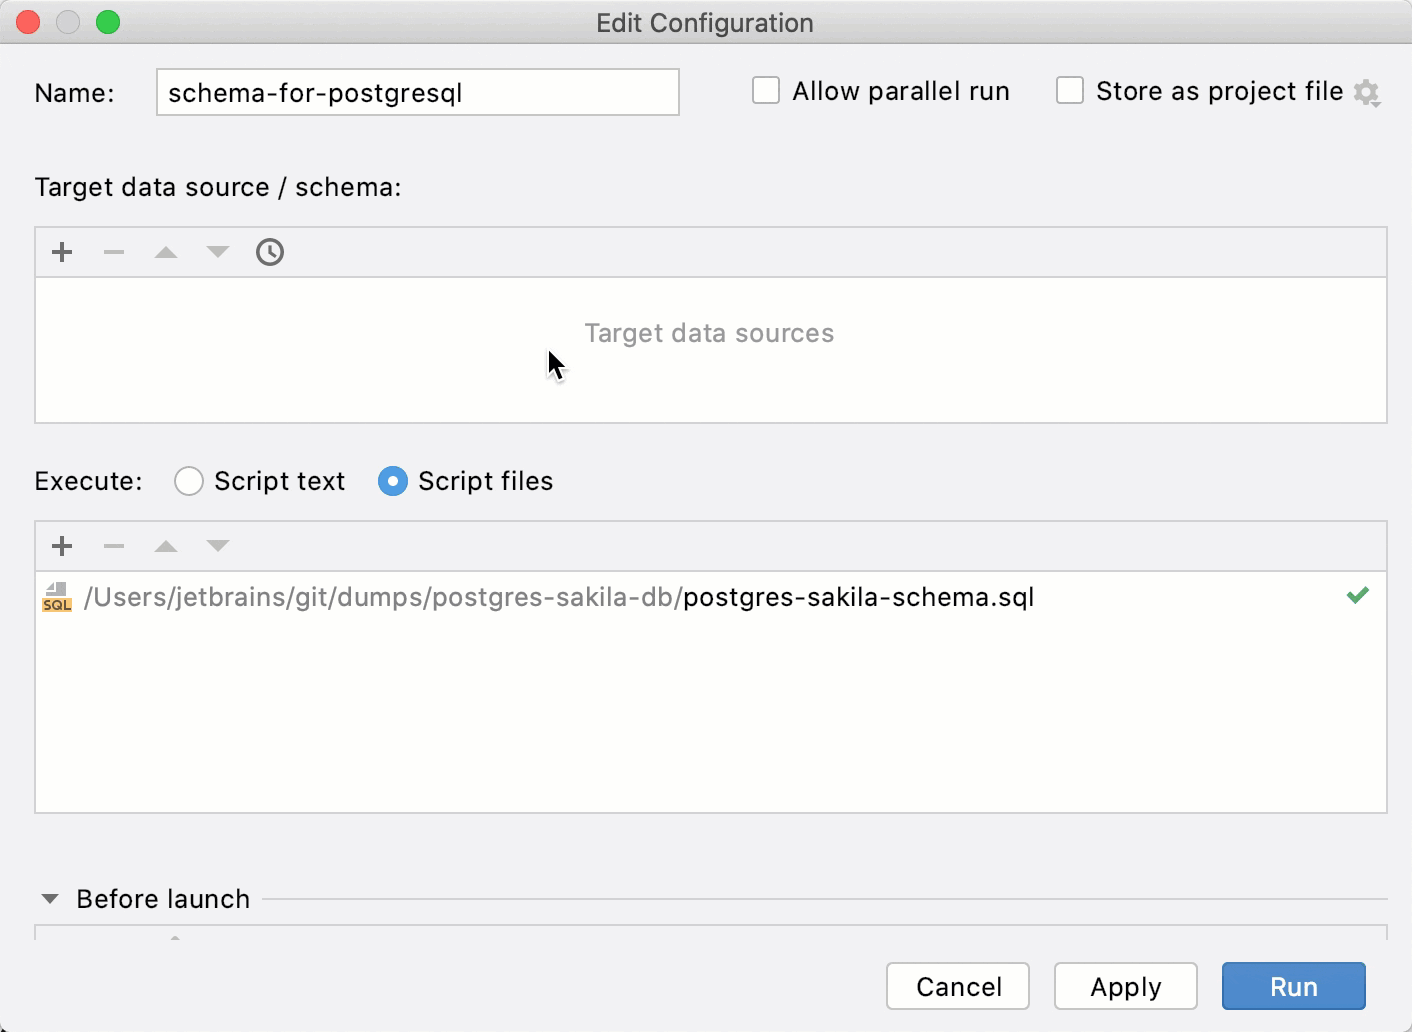
Task: Open the Store as project file settings gear
Action: tap(1368, 92)
